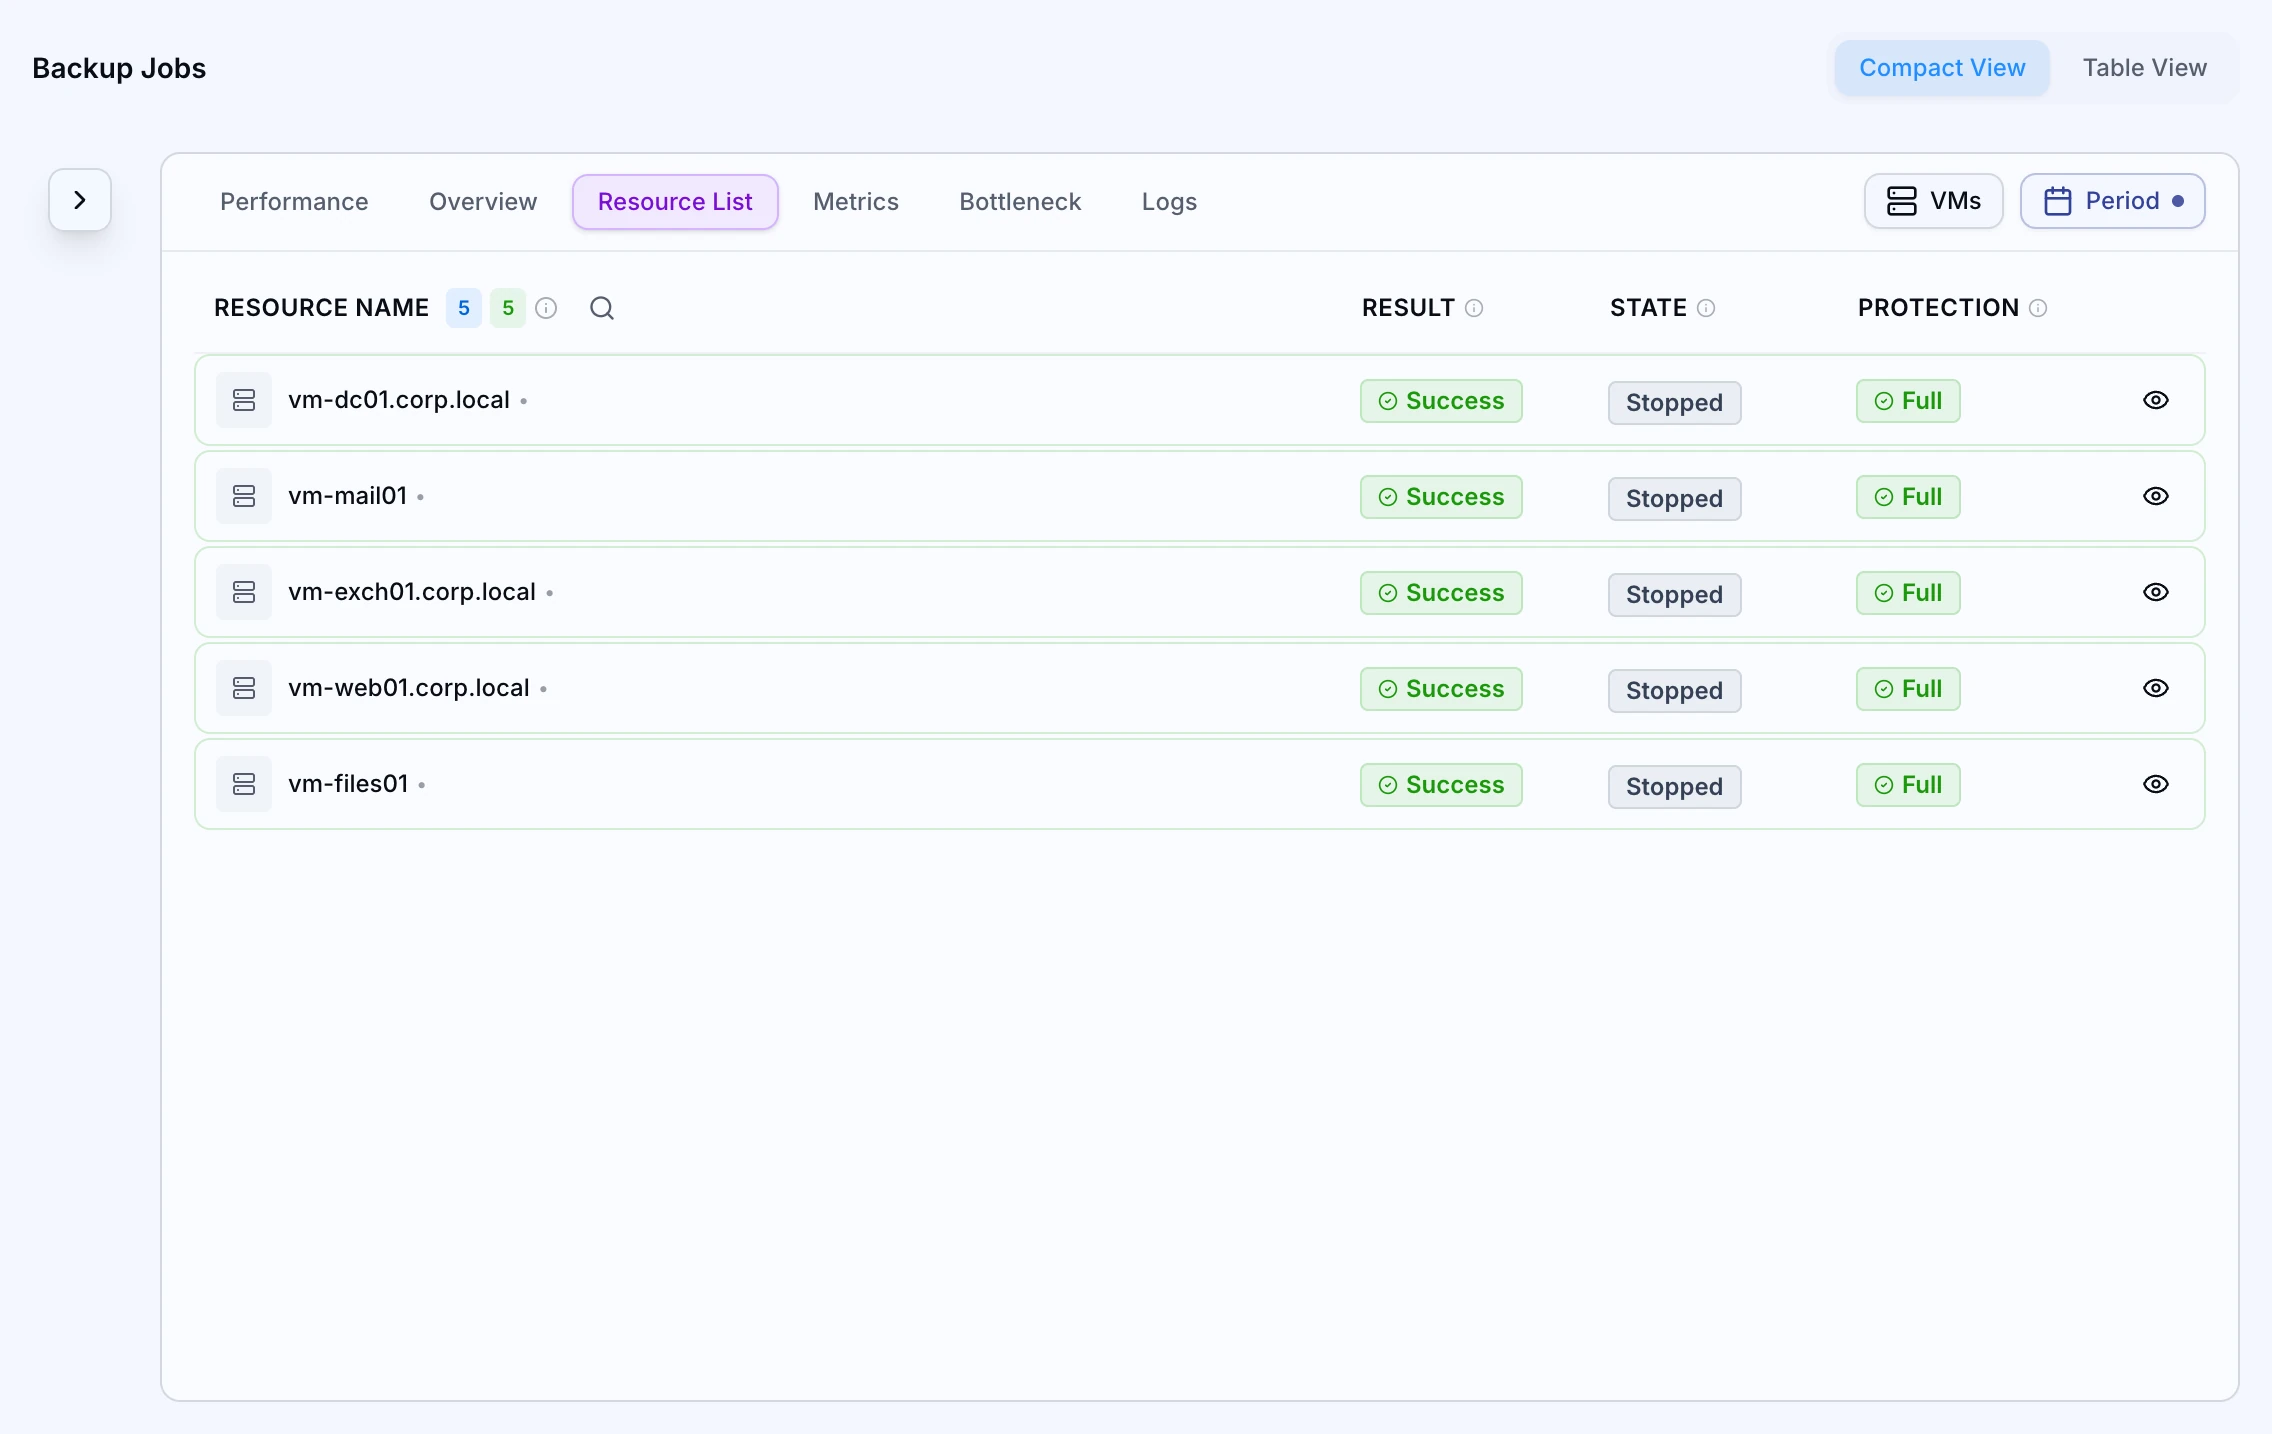Image resolution: width=2272 pixels, height=1434 pixels.
Task: Click the Stopped state for vm-mail01
Action: (1674, 499)
